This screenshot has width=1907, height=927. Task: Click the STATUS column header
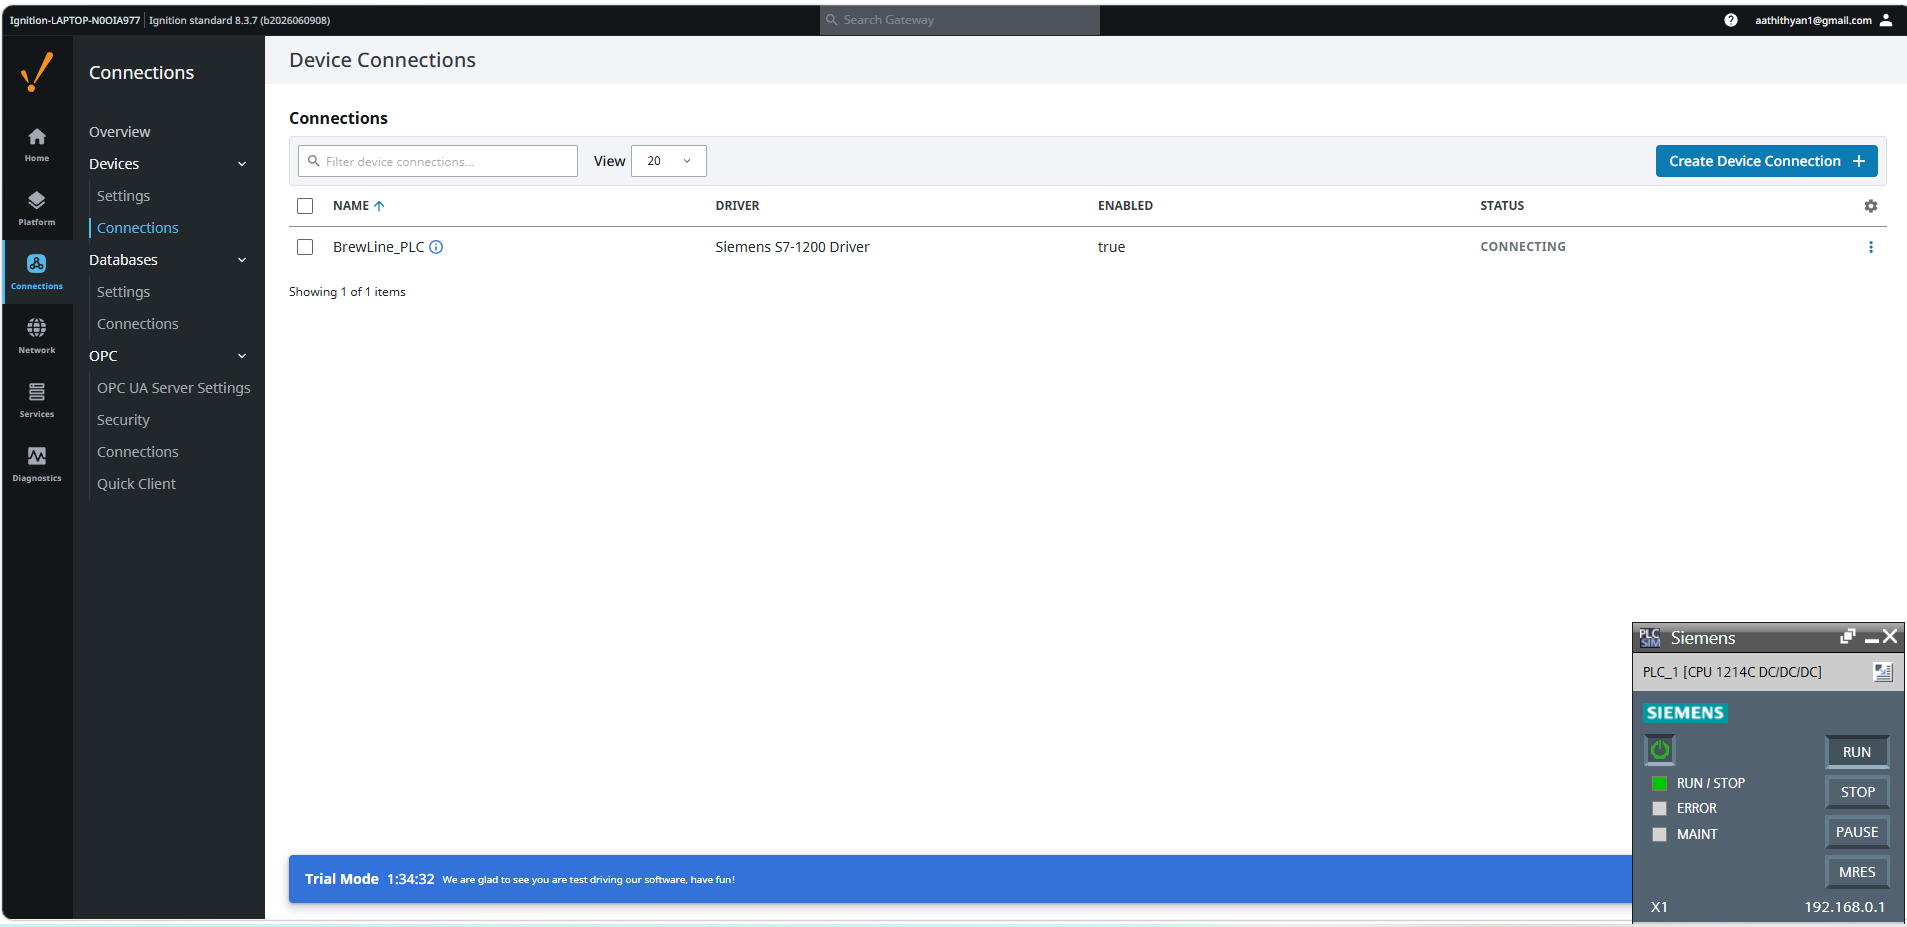click(x=1503, y=206)
